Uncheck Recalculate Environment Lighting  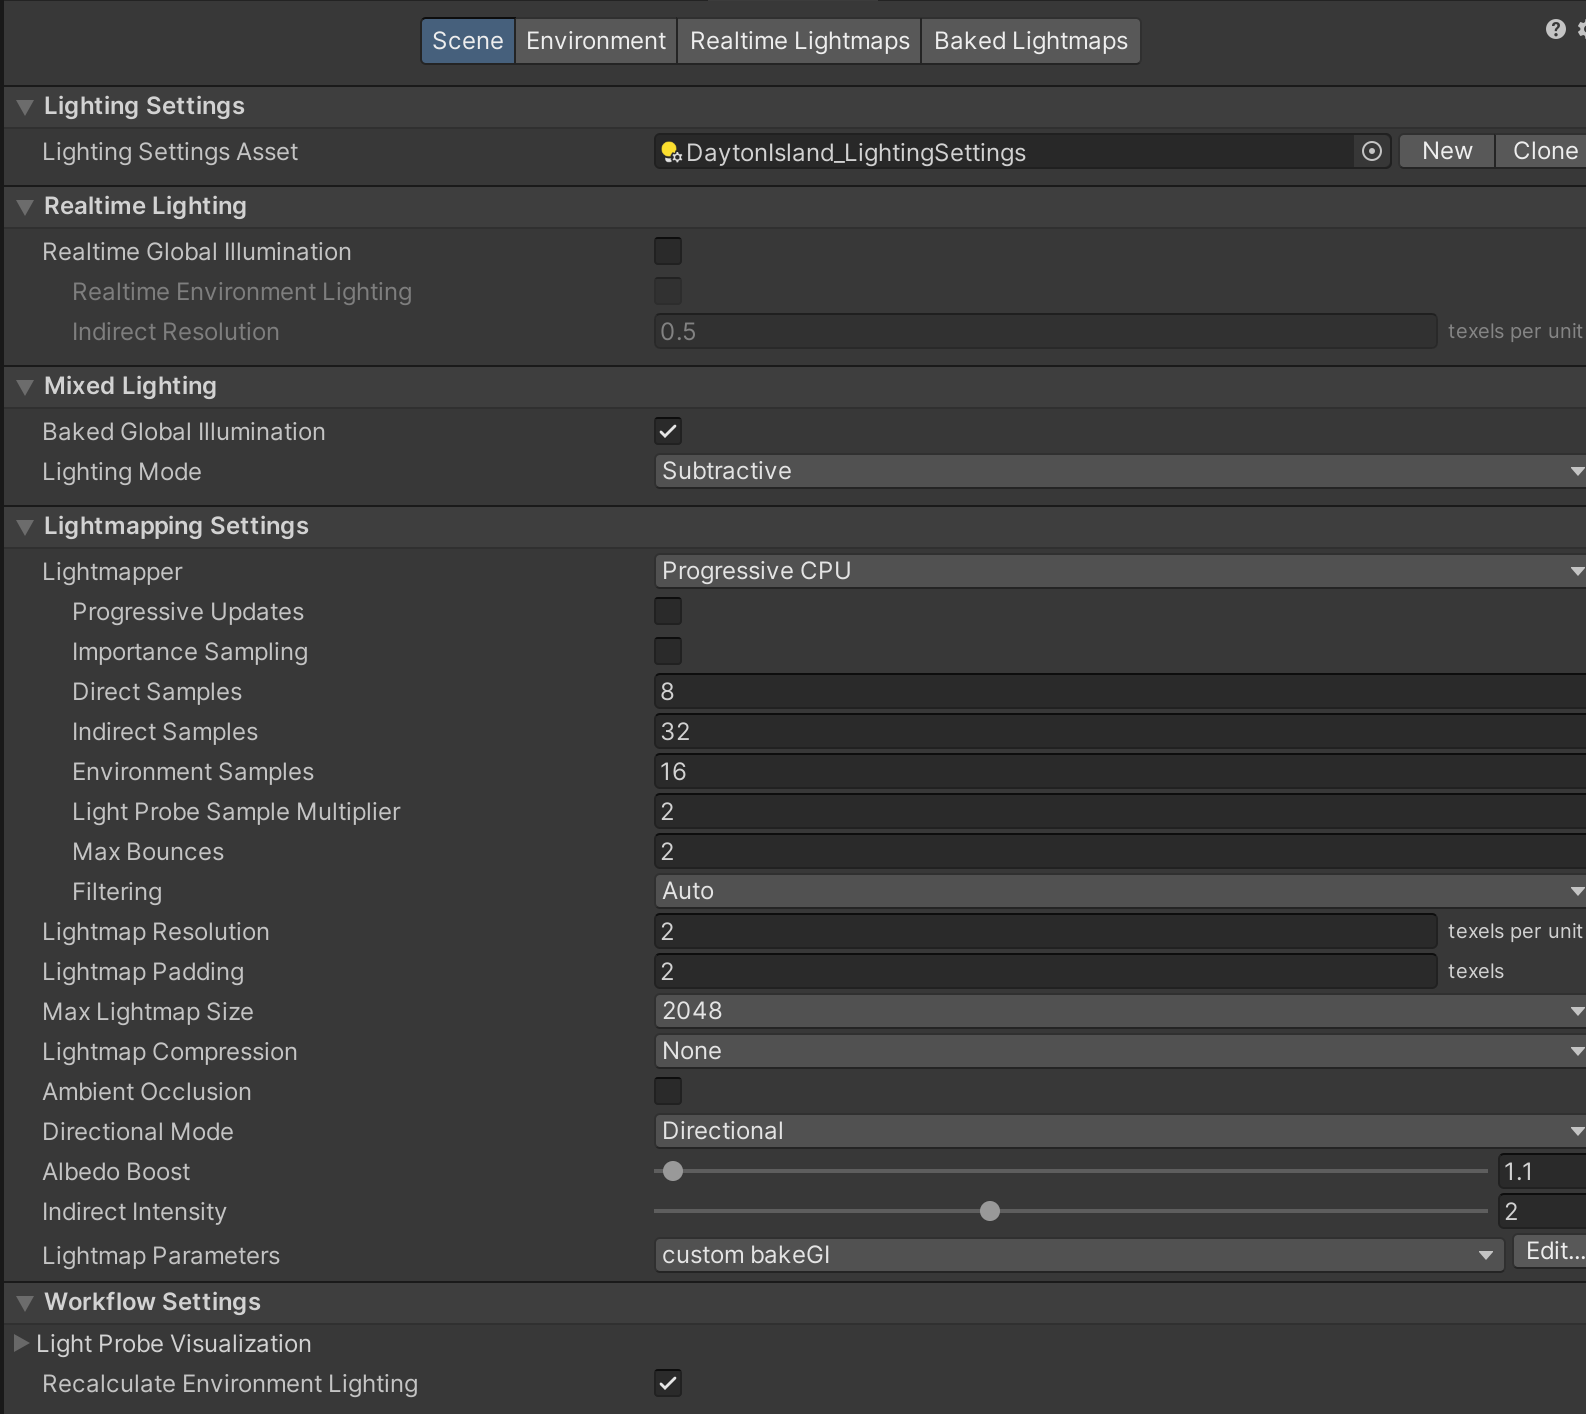[668, 1383]
